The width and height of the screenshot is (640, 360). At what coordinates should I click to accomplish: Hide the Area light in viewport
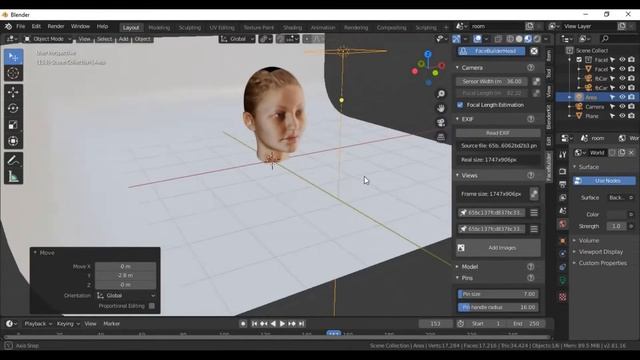(x=622, y=97)
